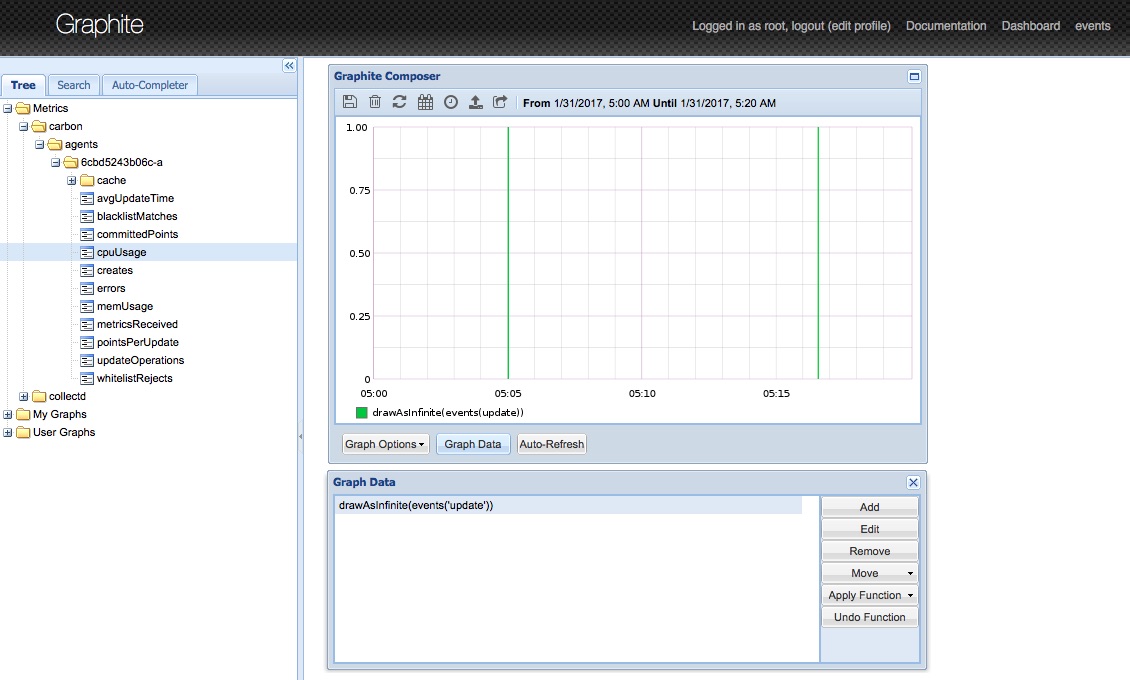The image size is (1130, 680).
Task: Click the cache folder icon
Action: pos(87,180)
